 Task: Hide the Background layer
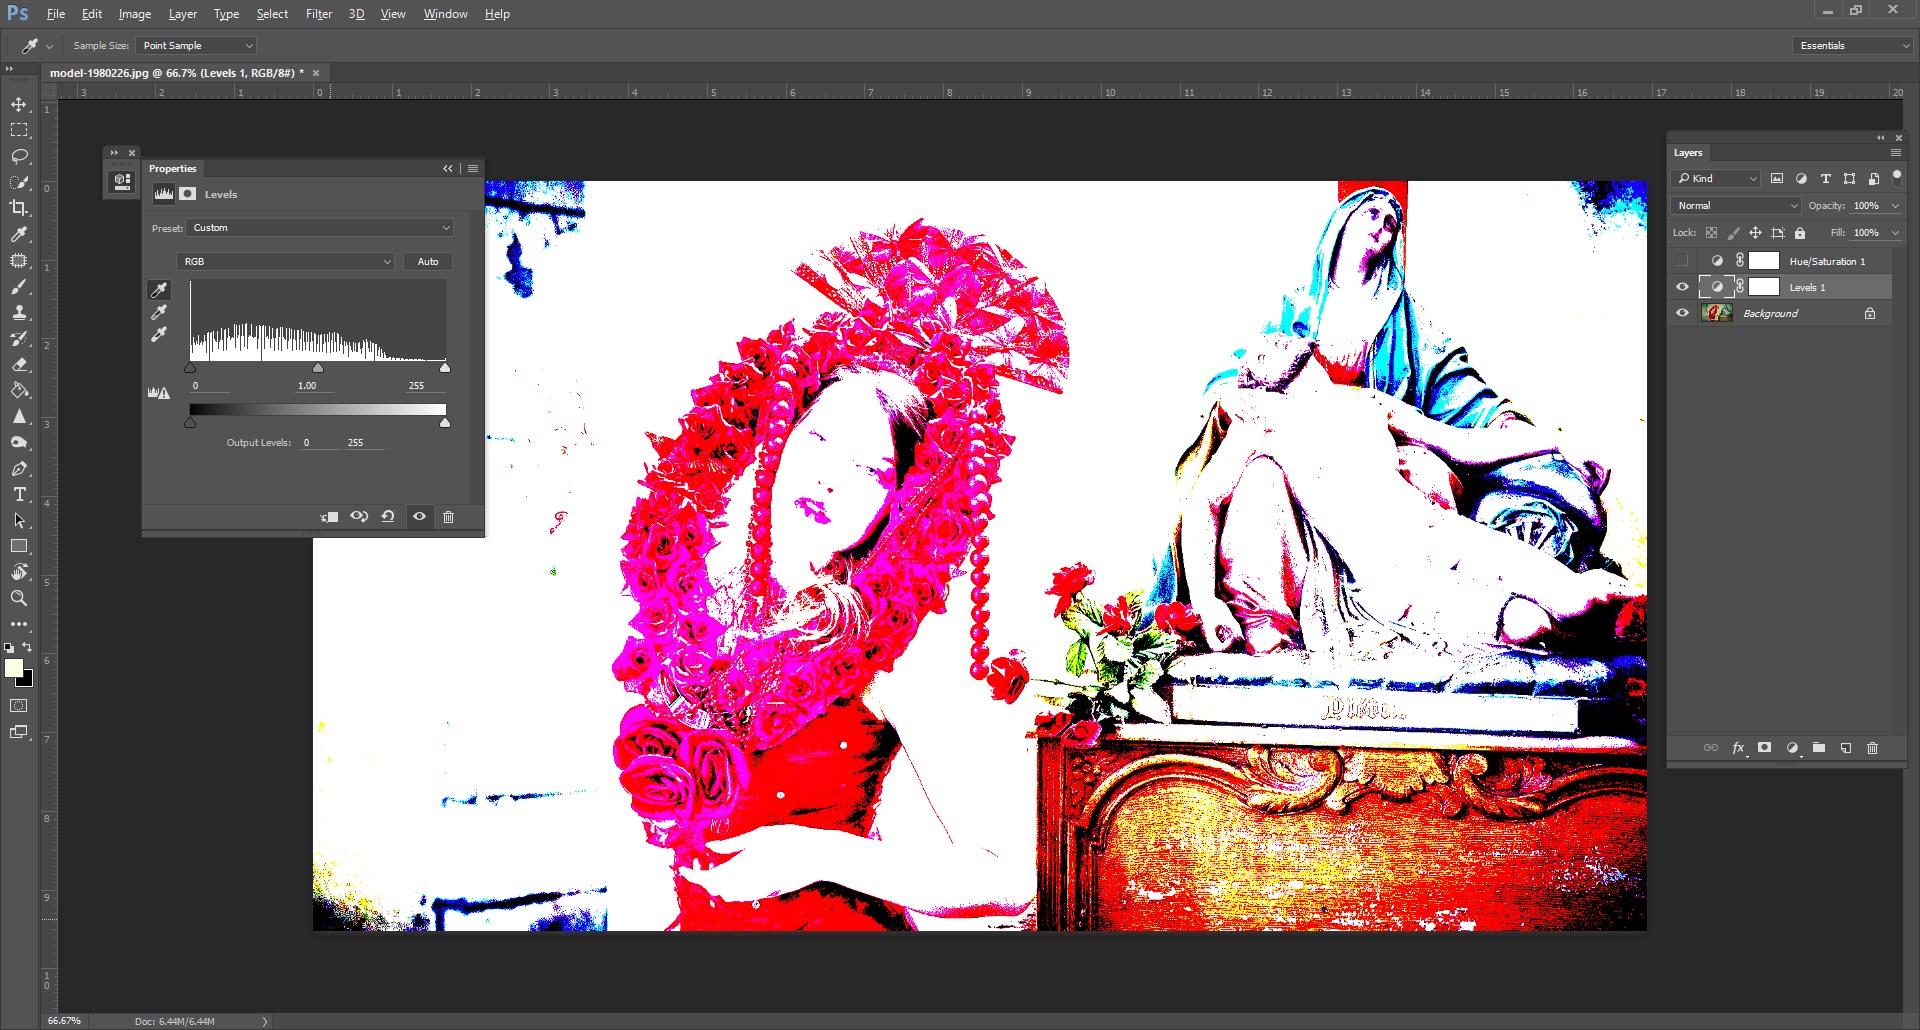1682,313
